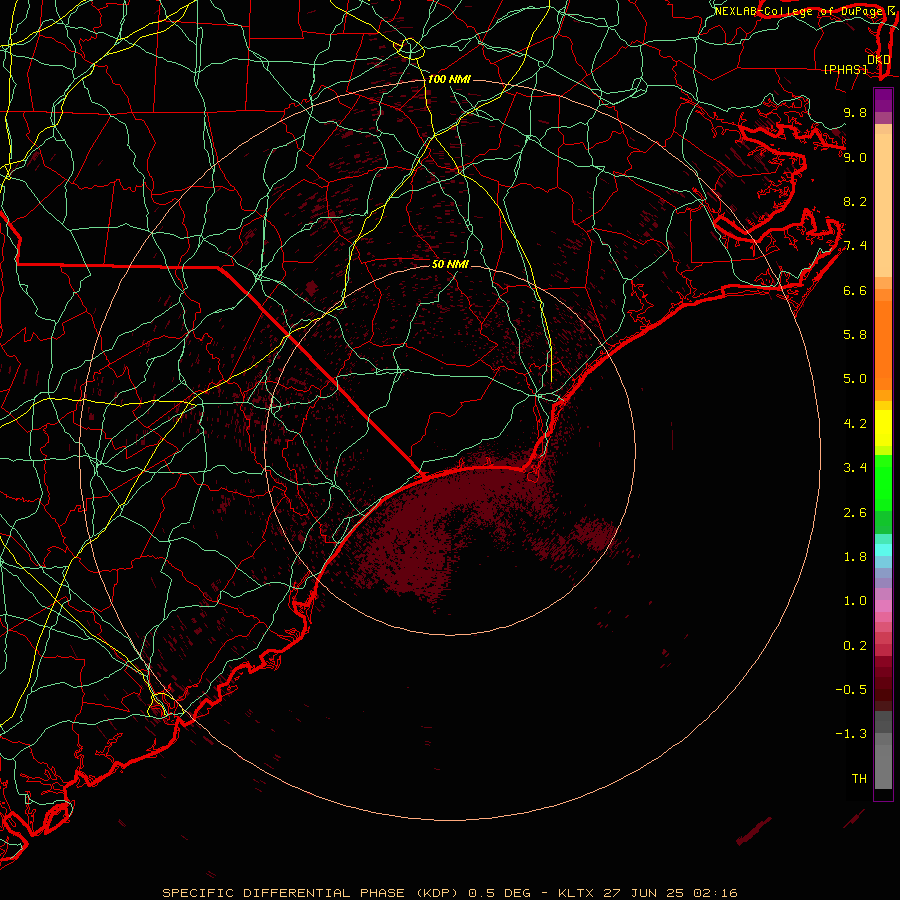
Task: Select the 4.2 legend scale value
Action: [x=855, y=424]
